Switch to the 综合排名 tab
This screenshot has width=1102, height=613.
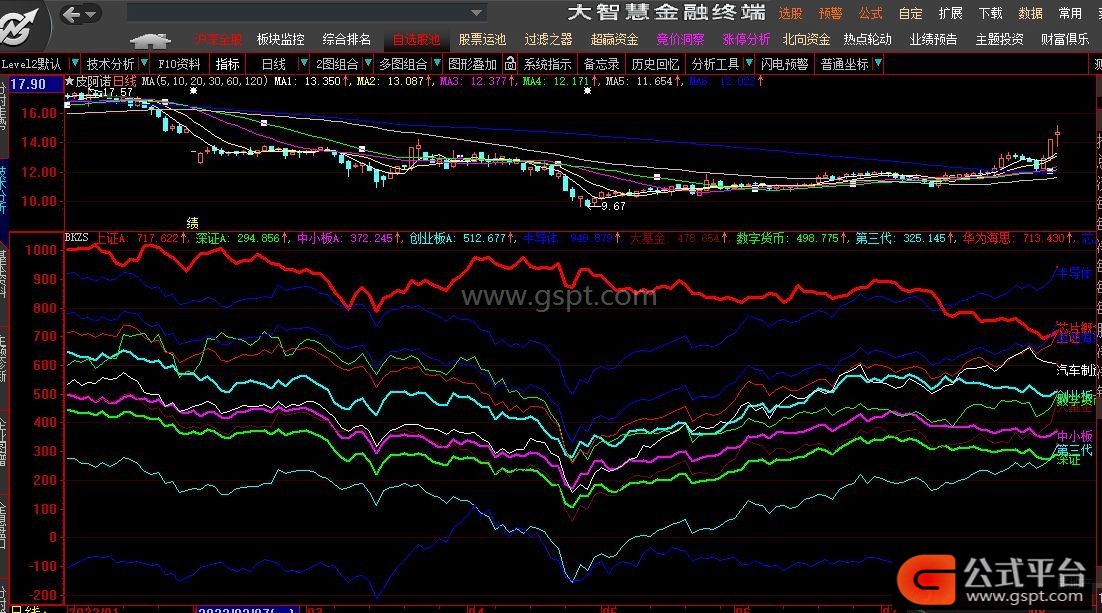pyautogui.click(x=346, y=39)
